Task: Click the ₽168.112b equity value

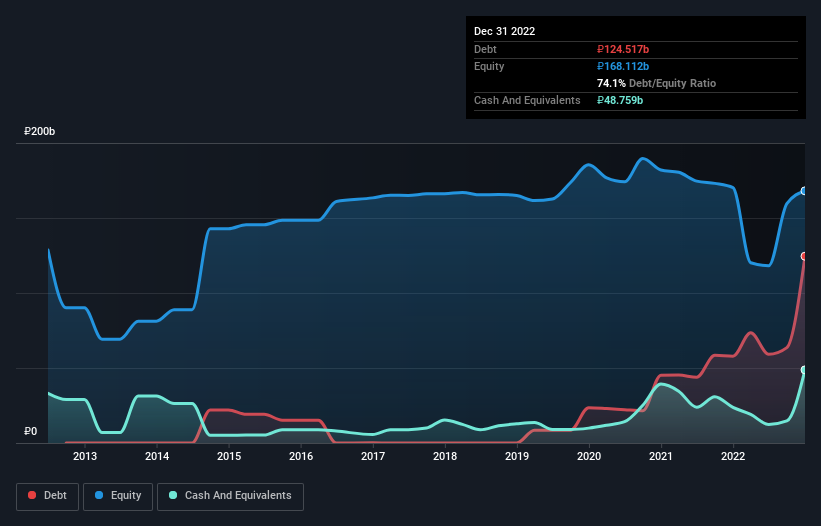Action: [x=623, y=66]
